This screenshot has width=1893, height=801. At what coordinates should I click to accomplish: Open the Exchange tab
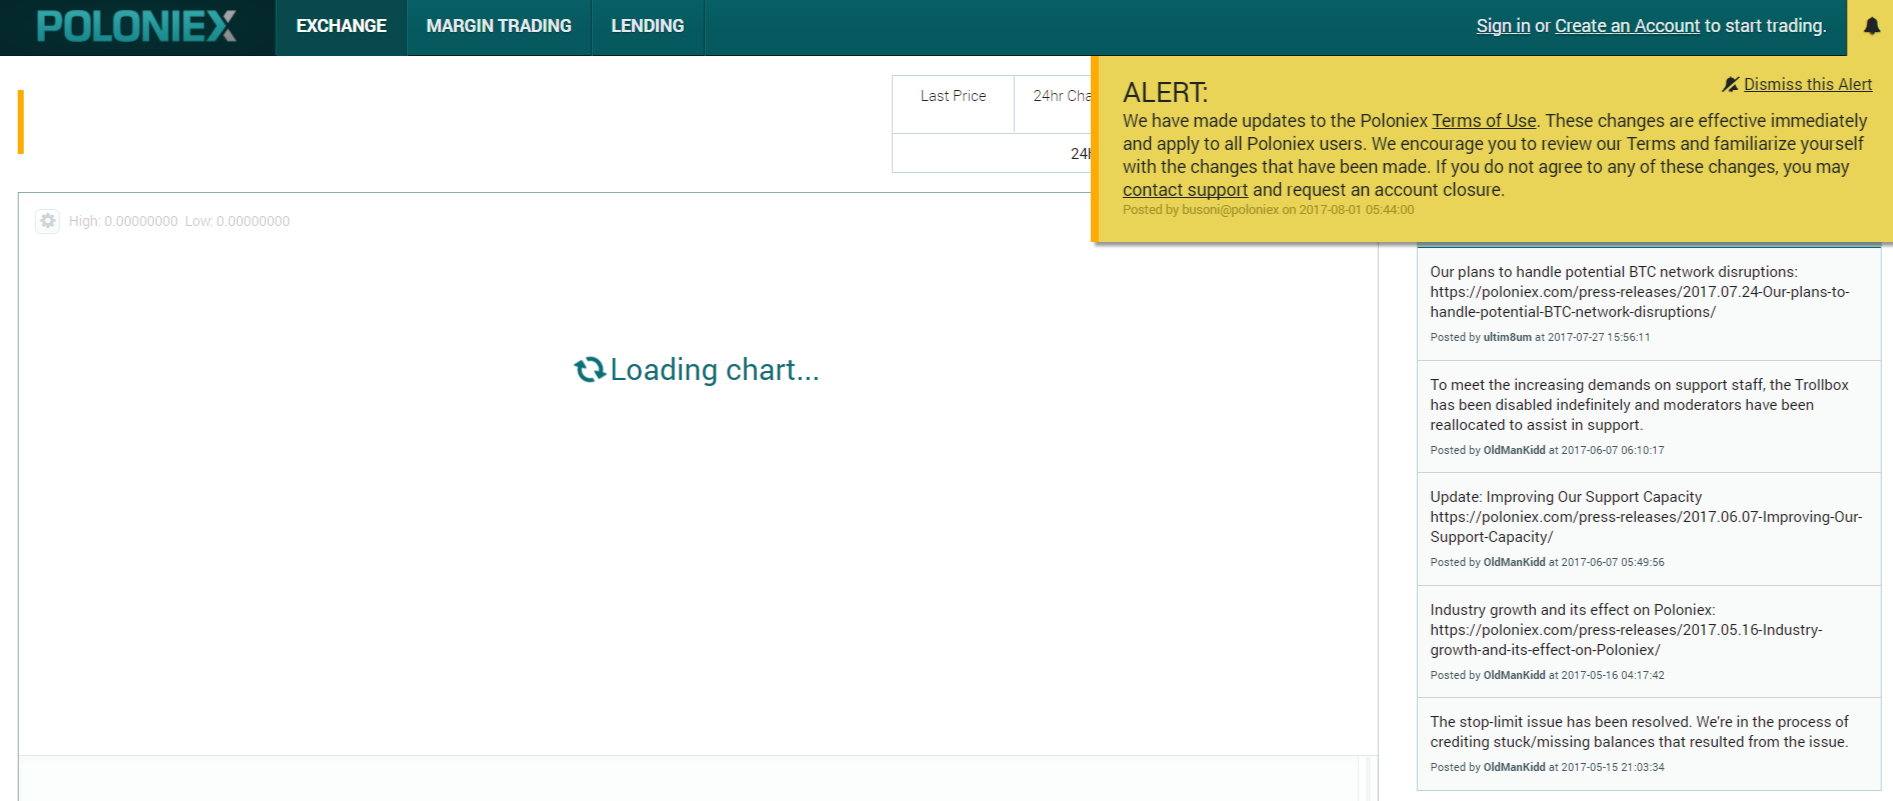tap(341, 27)
